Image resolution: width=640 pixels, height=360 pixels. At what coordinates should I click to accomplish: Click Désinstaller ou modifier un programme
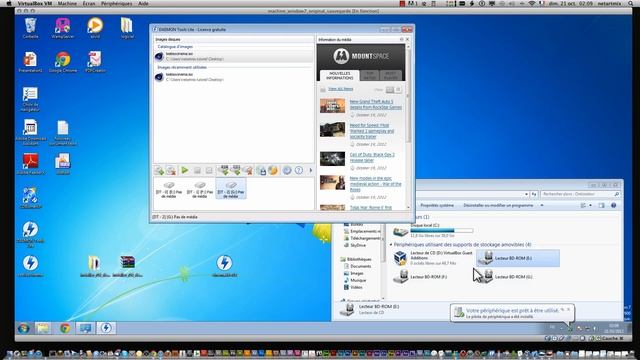[x=498, y=205]
